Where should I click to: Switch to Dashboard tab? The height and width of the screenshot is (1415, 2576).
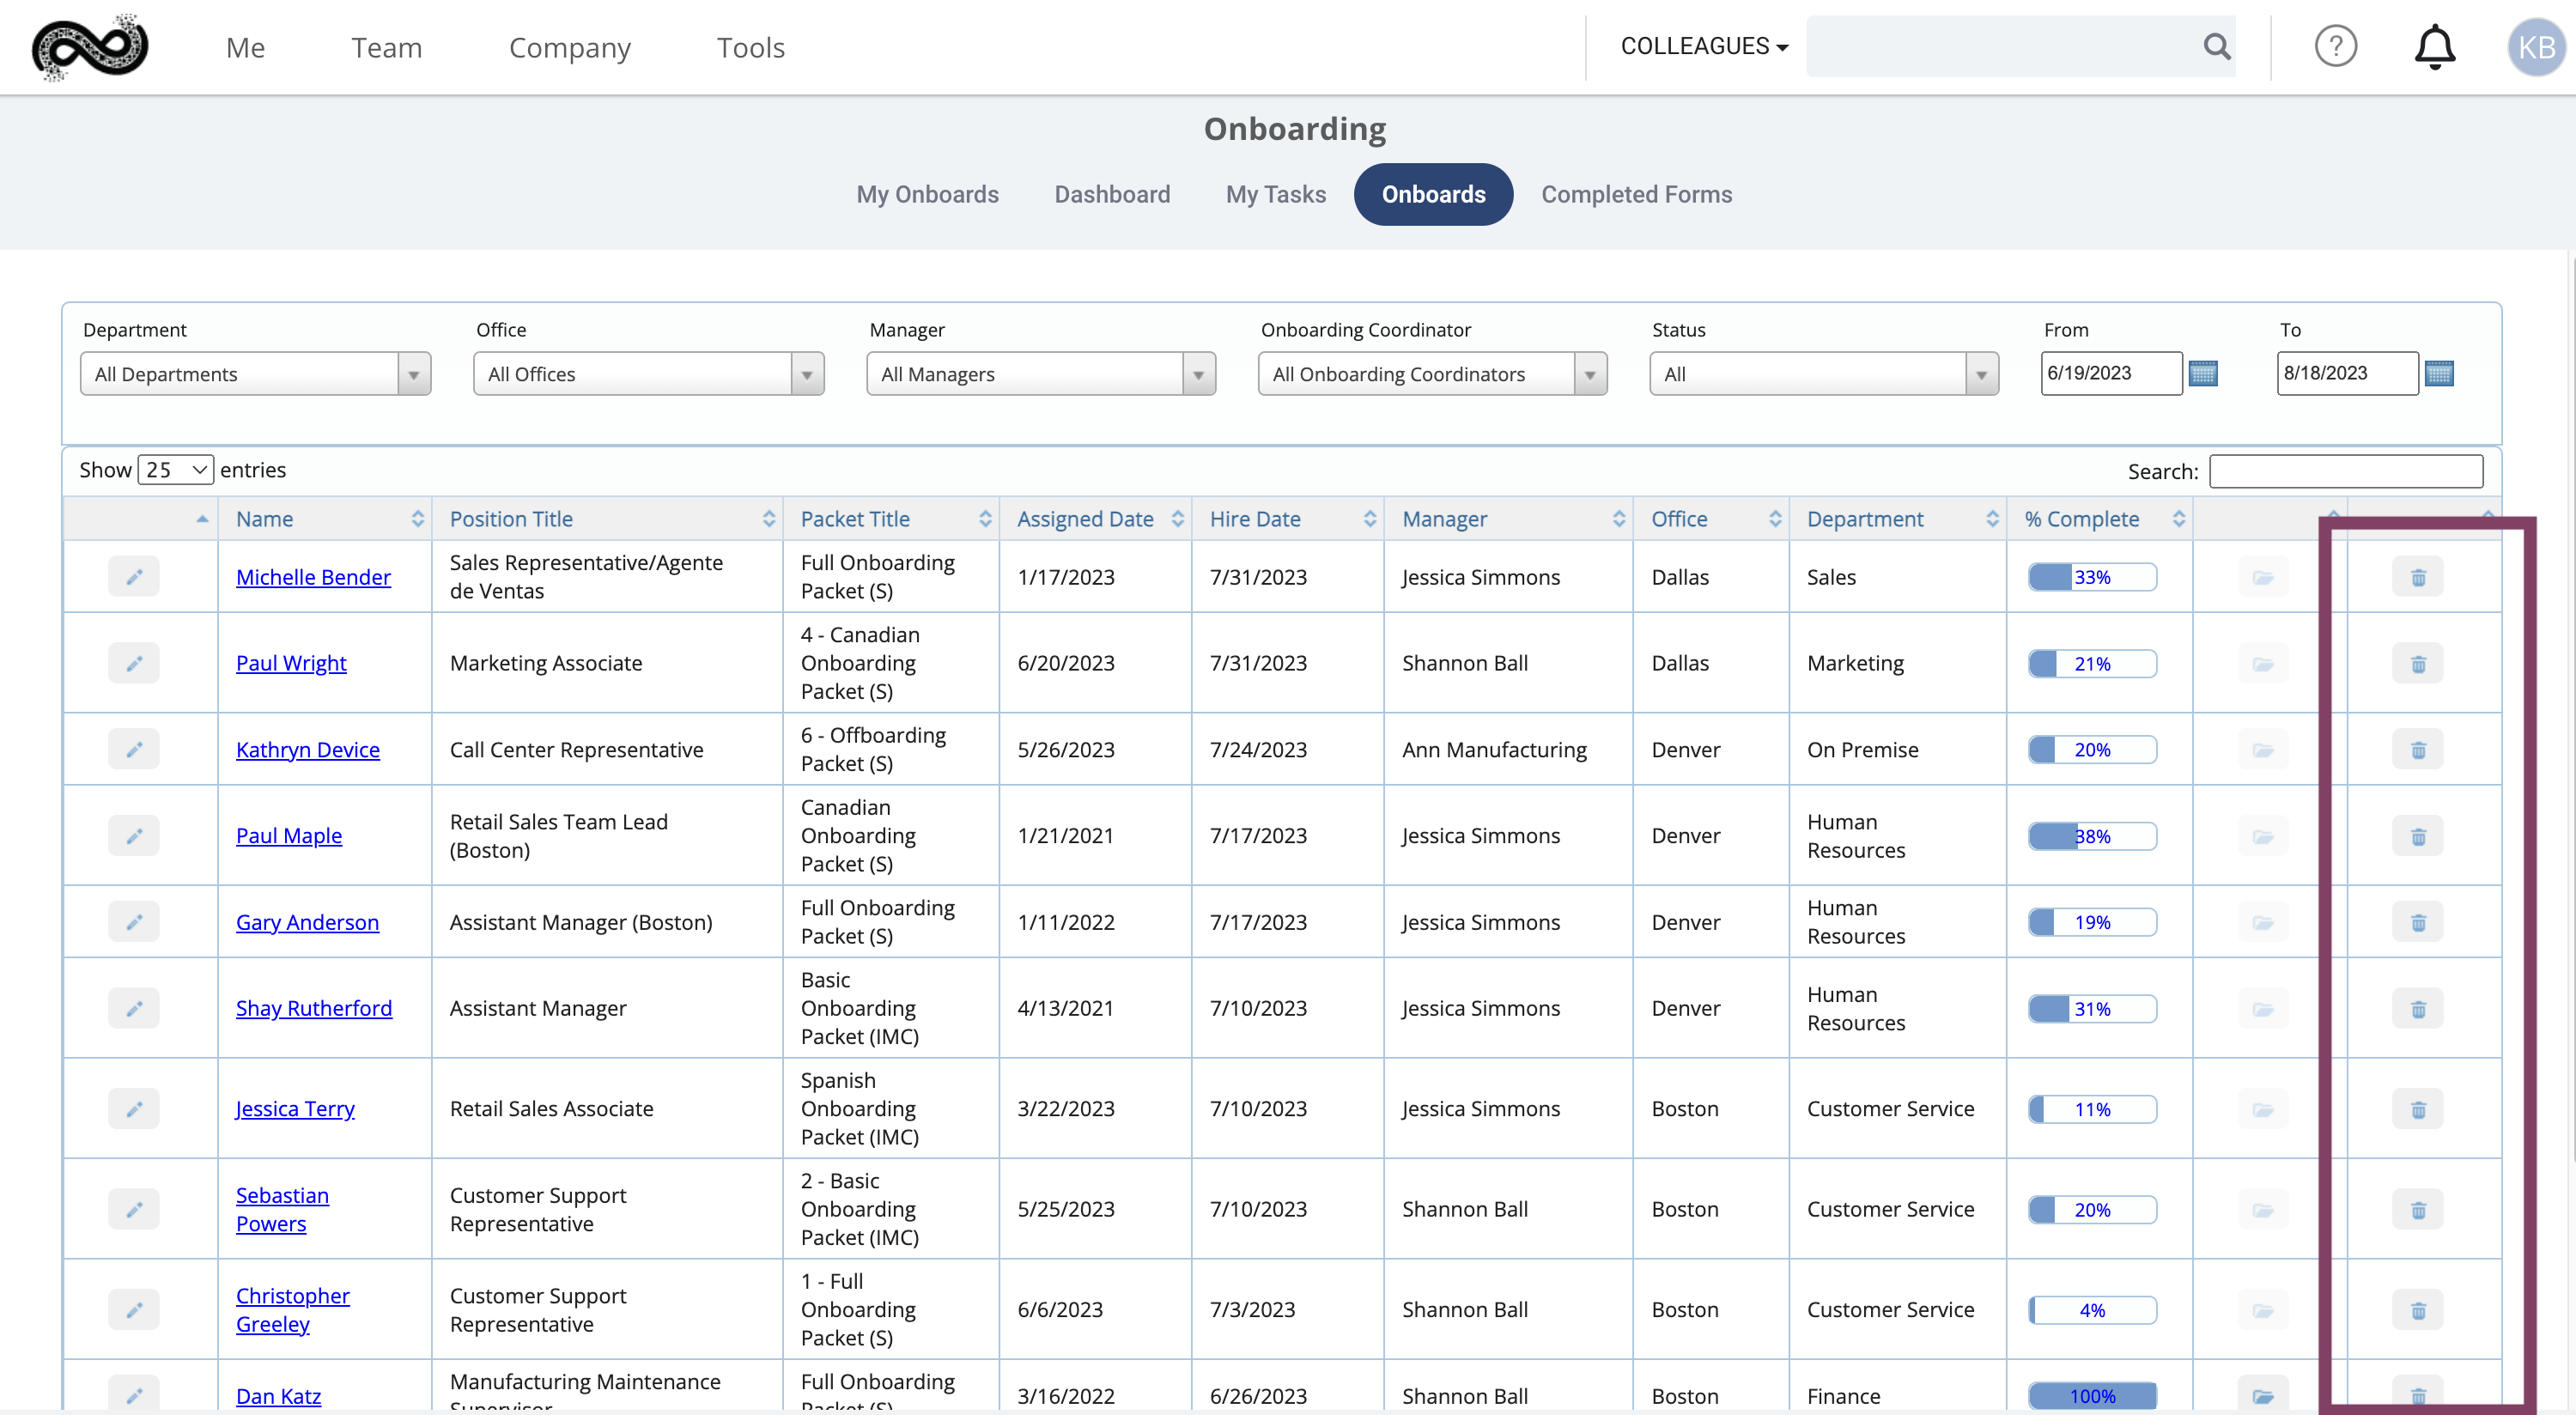point(1112,194)
